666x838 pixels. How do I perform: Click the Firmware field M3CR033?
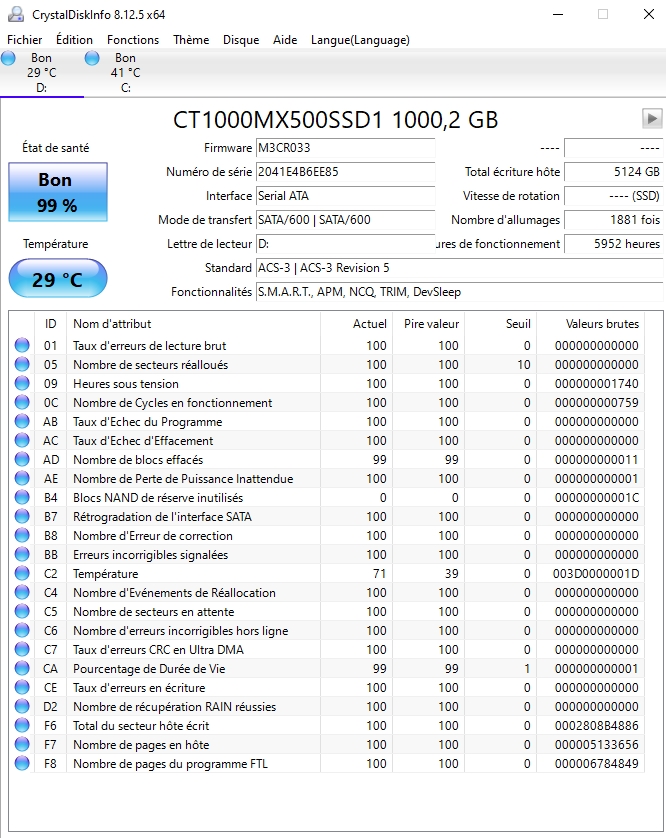click(x=345, y=148)
